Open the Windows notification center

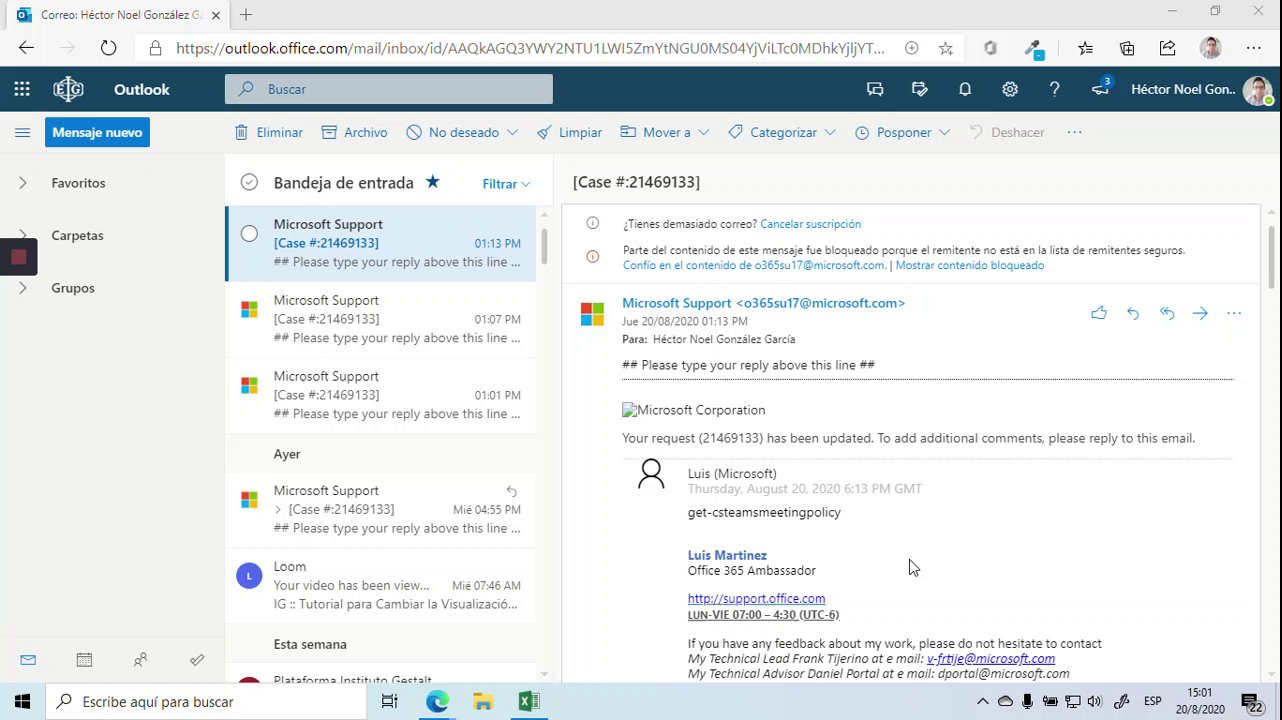click(x=1251, y=701)
